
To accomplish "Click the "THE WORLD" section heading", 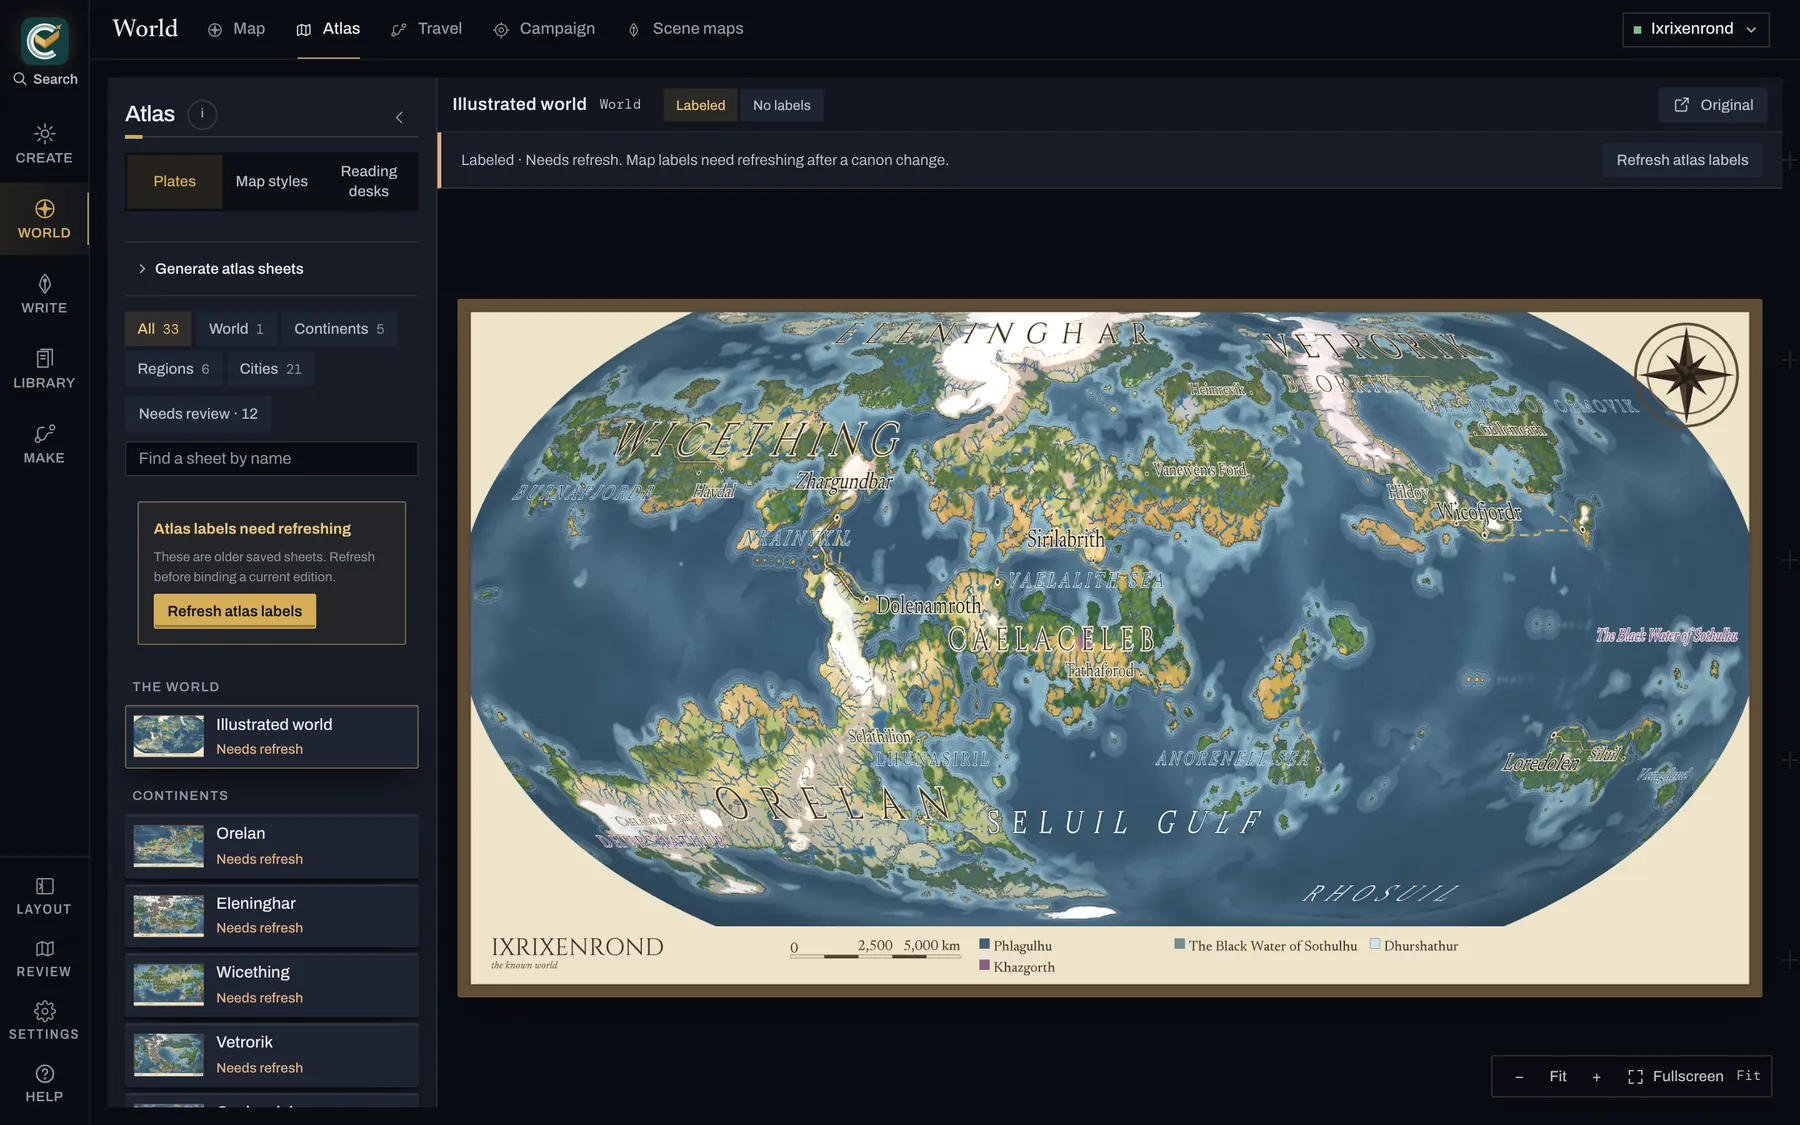I will point(176,687).
